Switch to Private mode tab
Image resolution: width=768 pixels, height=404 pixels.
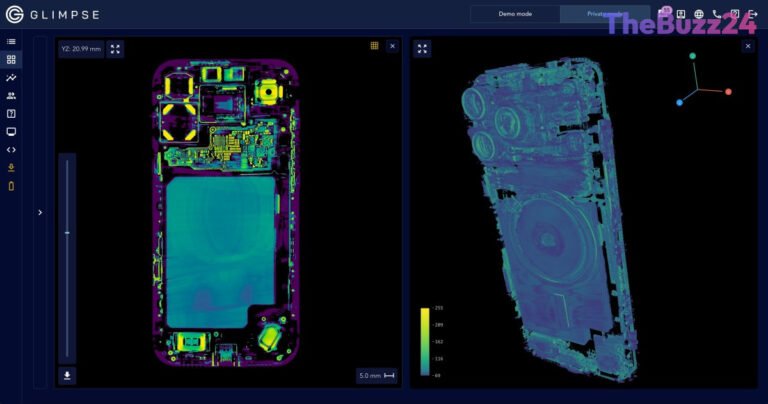605,14
